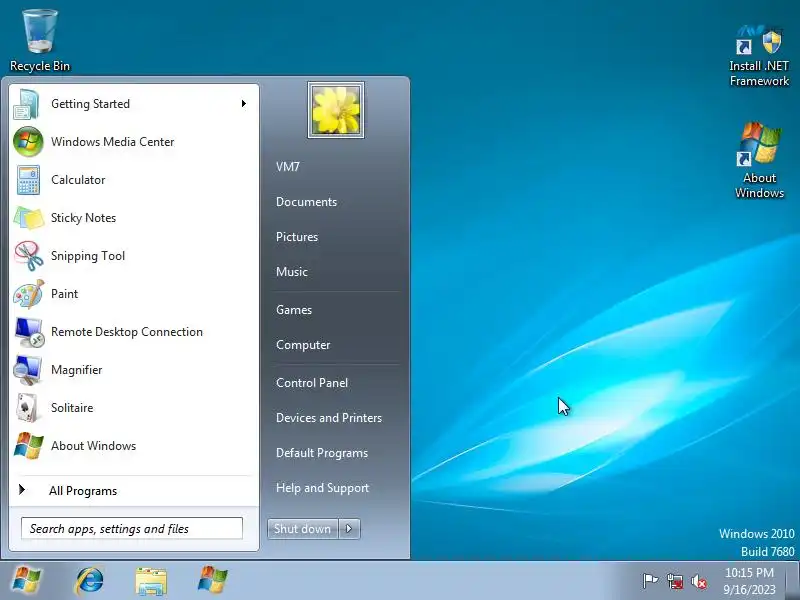The width and height of the screenshot is (800, 600).
Task: Click Show desktop strip beside the clock
Action: coord(792,581)
